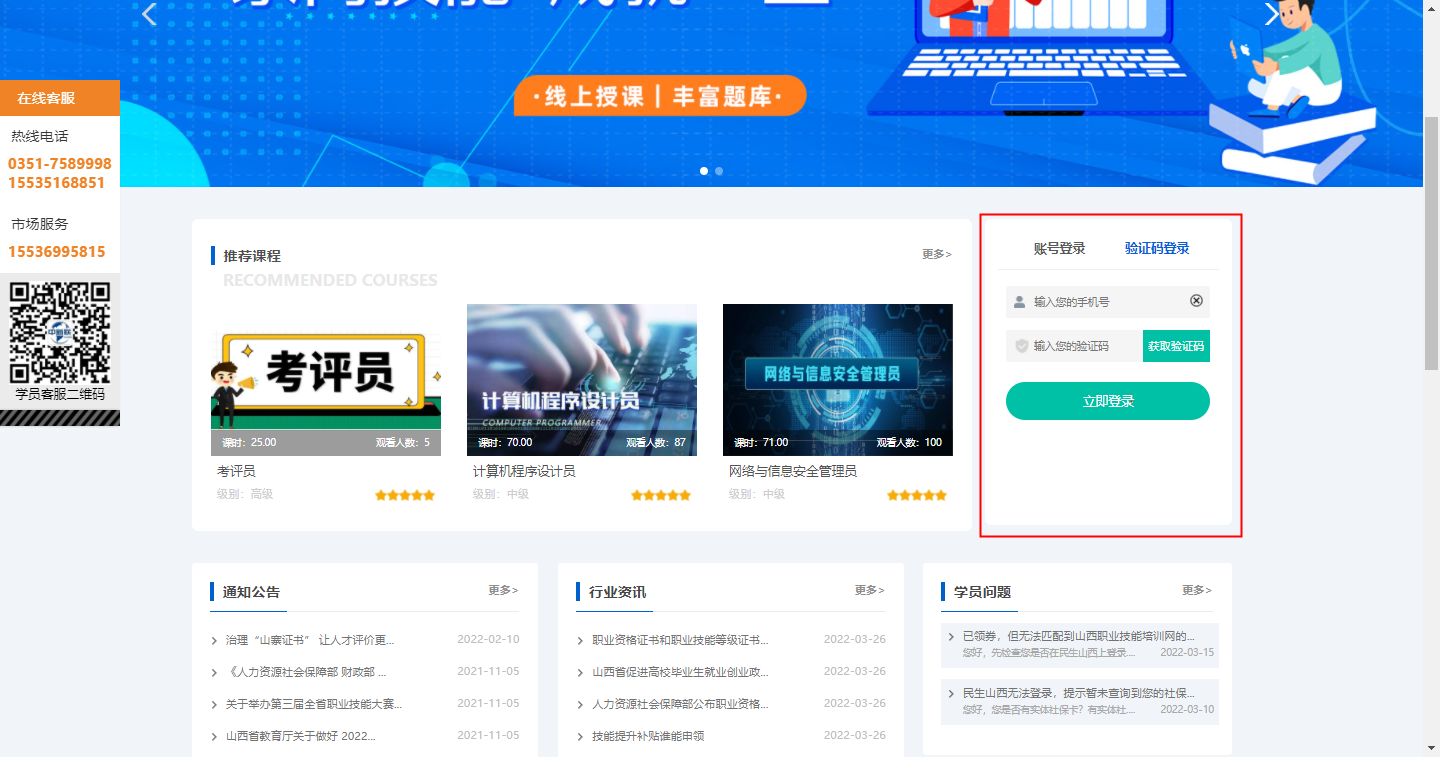The height and width of the screenshot is (757, 1440).
Task: Select the second banner carousel dot
Action: tap(719, 171)
